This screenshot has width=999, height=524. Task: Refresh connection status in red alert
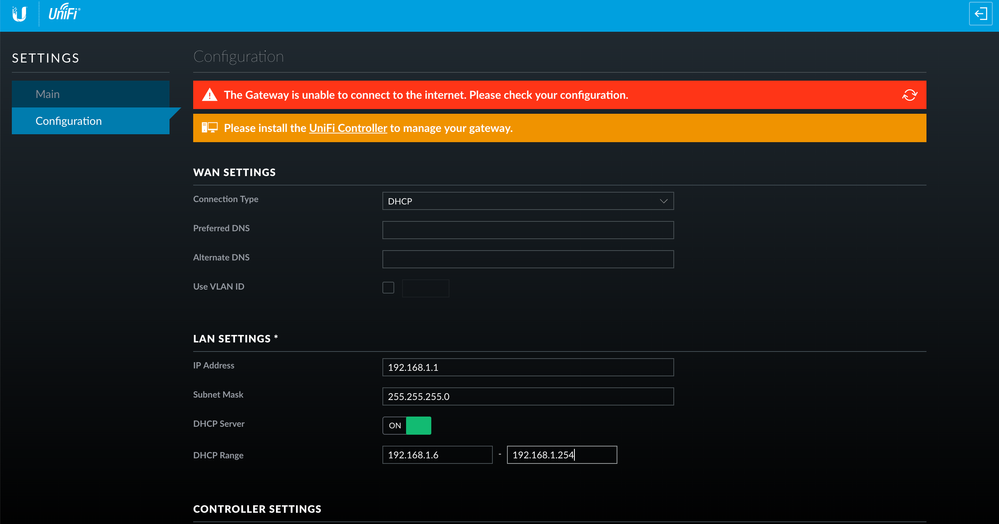(x=909, y=95)
